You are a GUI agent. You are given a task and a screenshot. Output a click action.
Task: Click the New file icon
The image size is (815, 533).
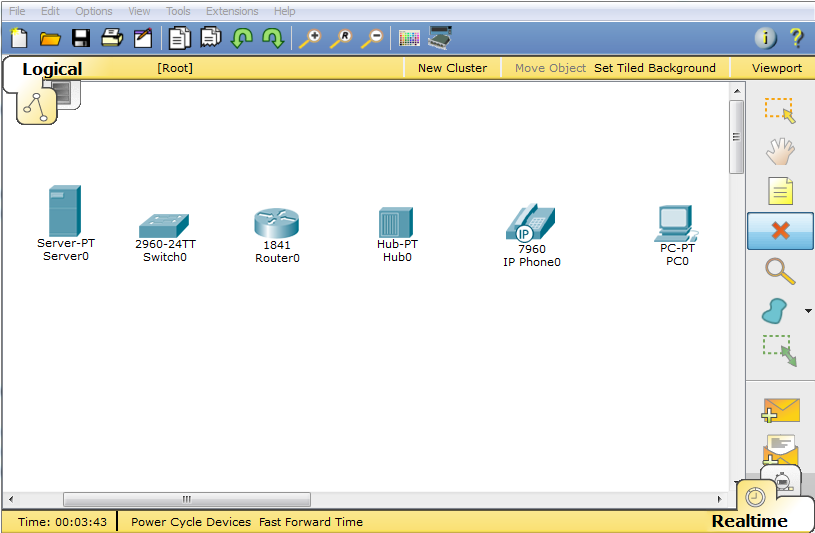[x=19, y=38]
